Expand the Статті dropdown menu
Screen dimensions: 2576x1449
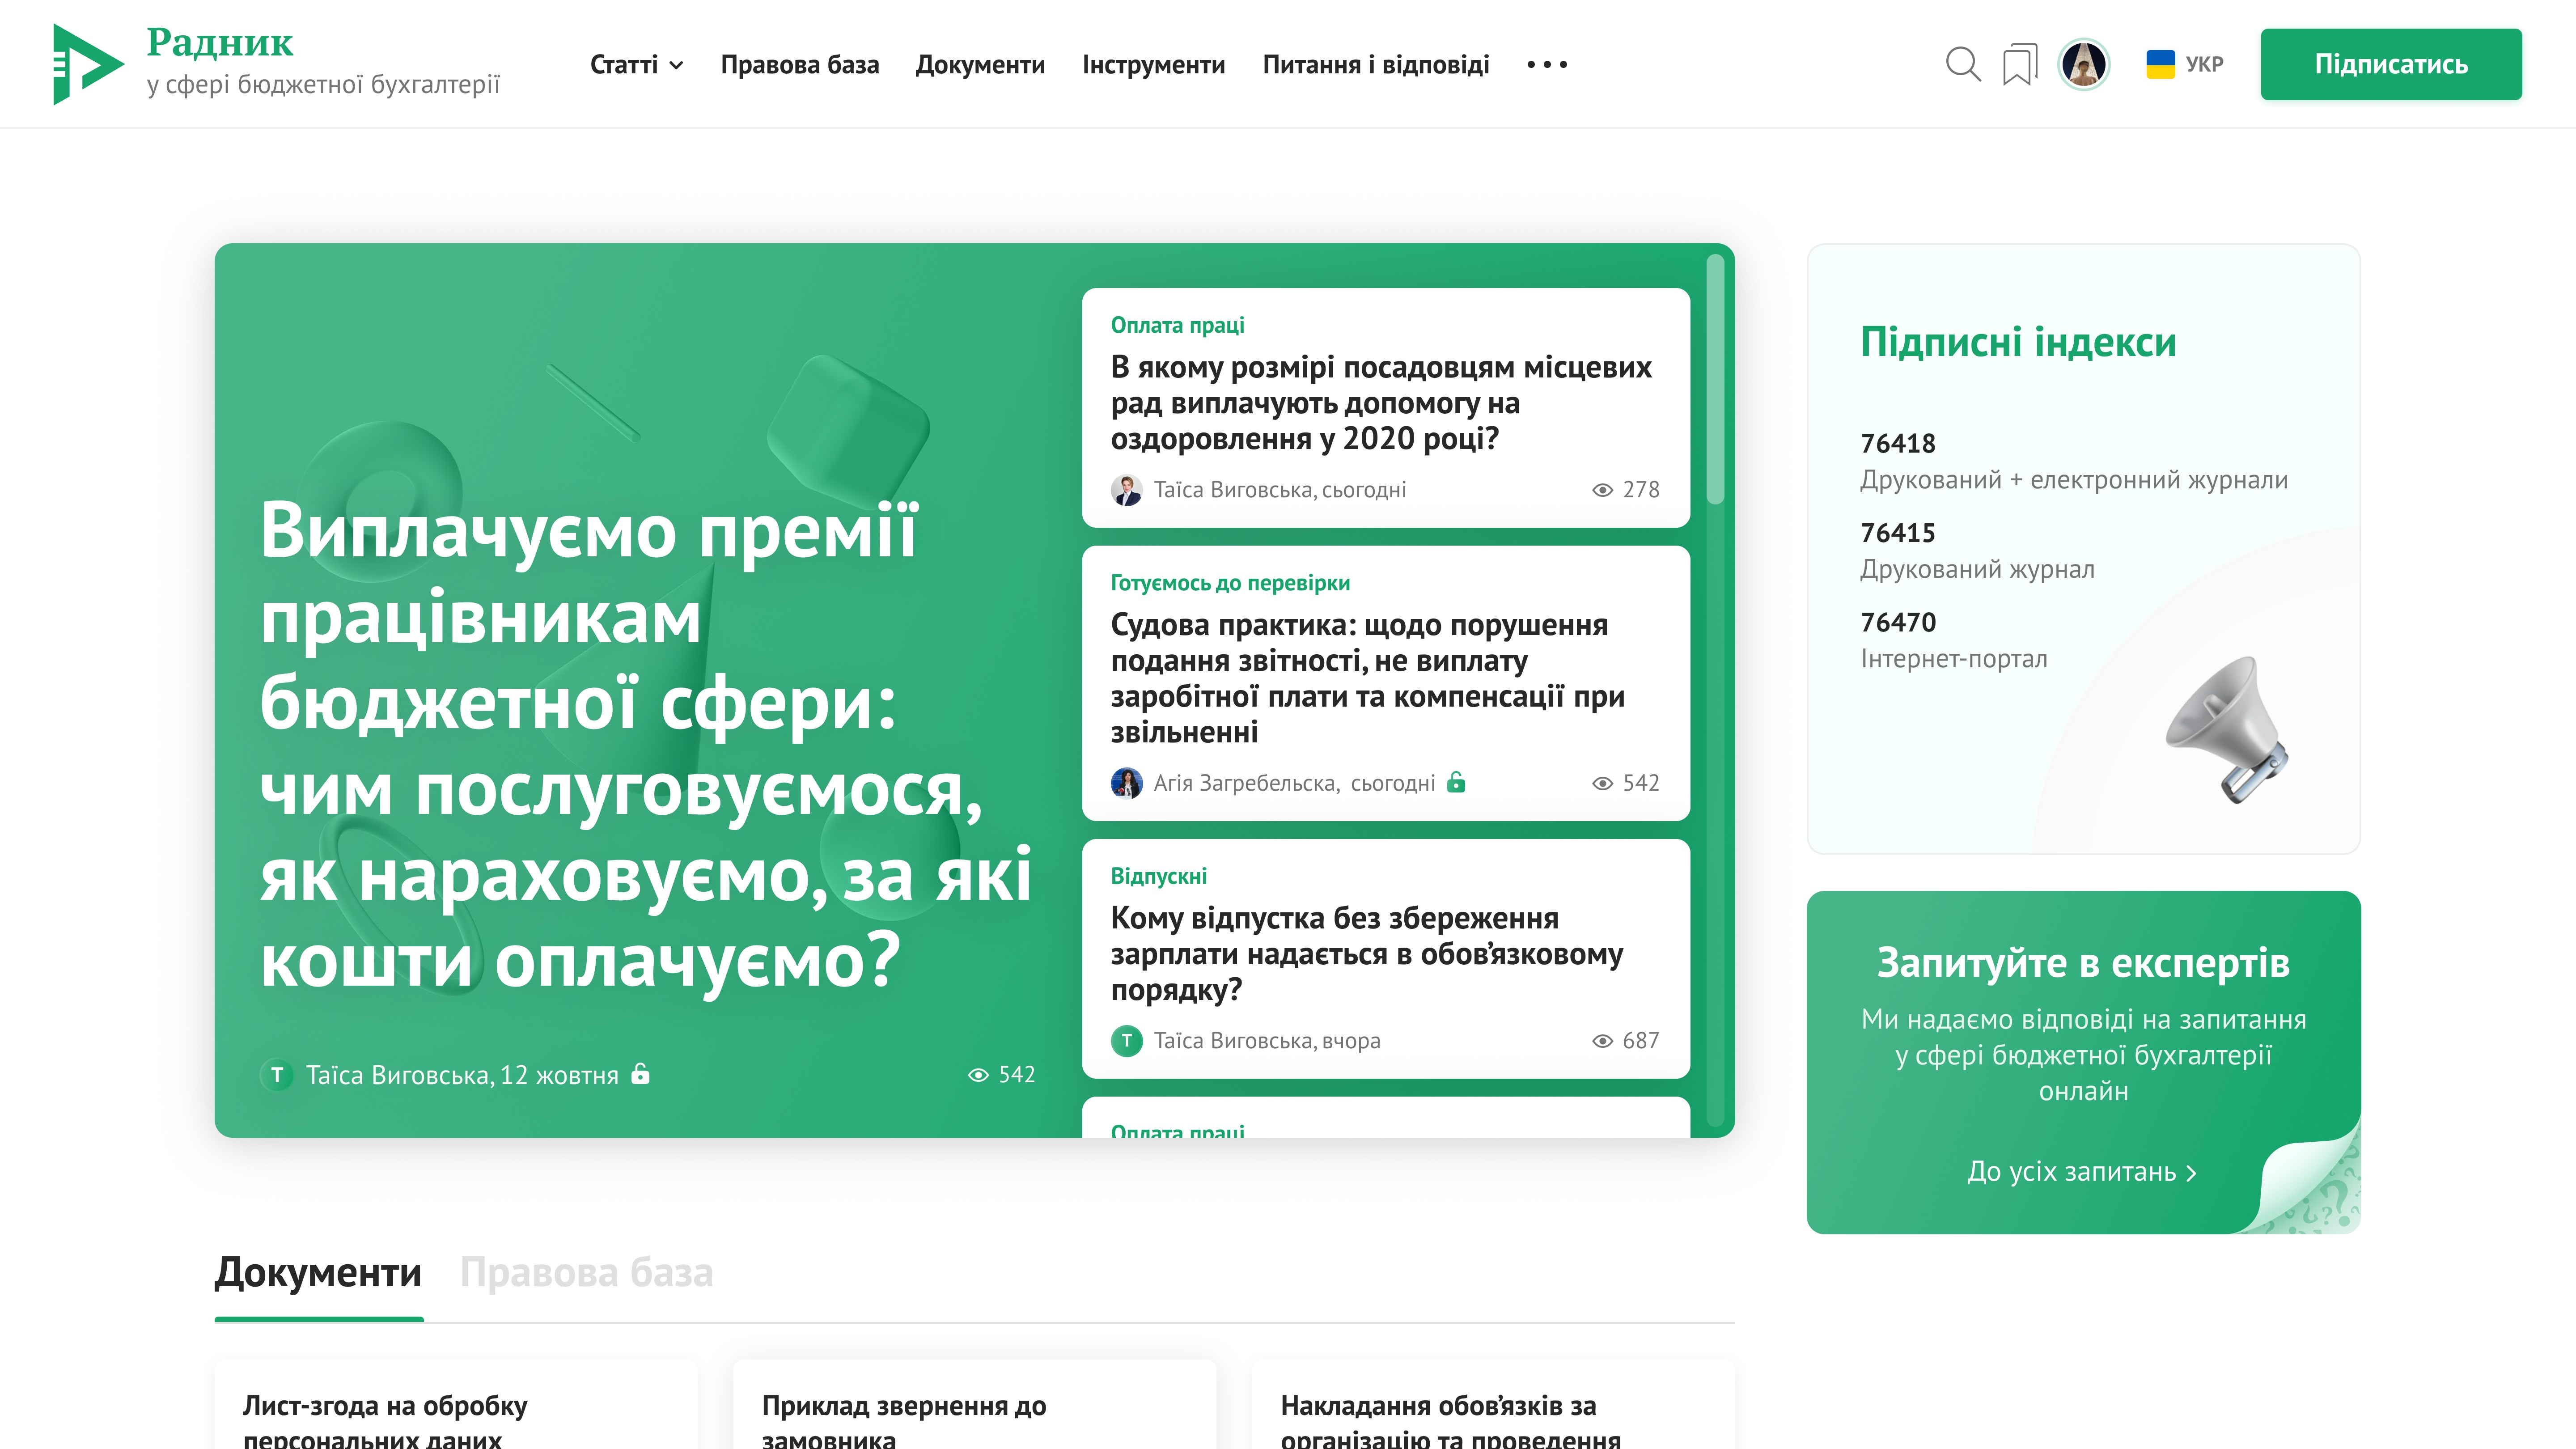click(636, 65)
